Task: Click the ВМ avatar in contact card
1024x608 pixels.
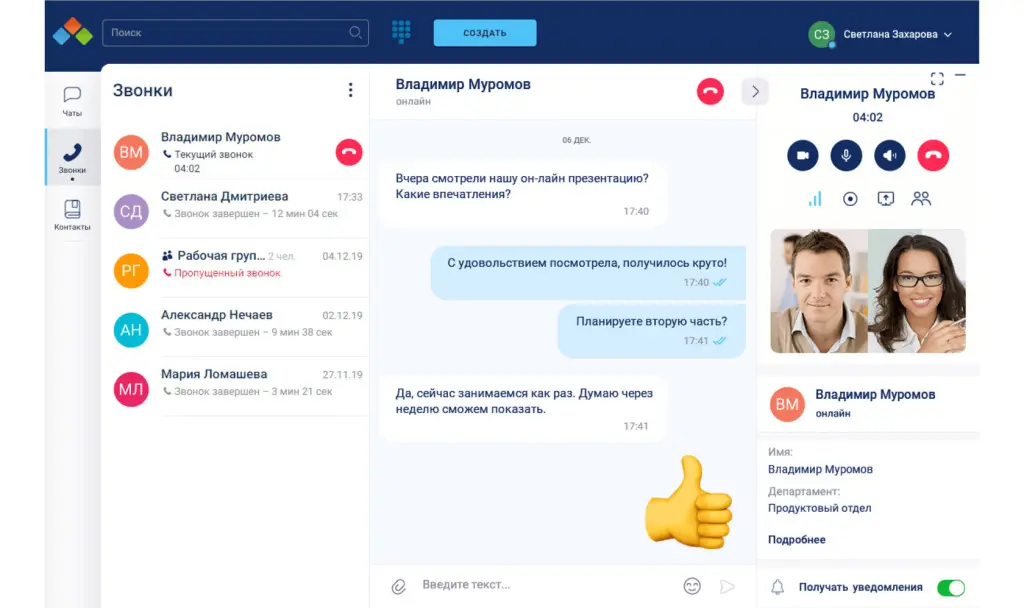Action: click(x=787, y=404)
